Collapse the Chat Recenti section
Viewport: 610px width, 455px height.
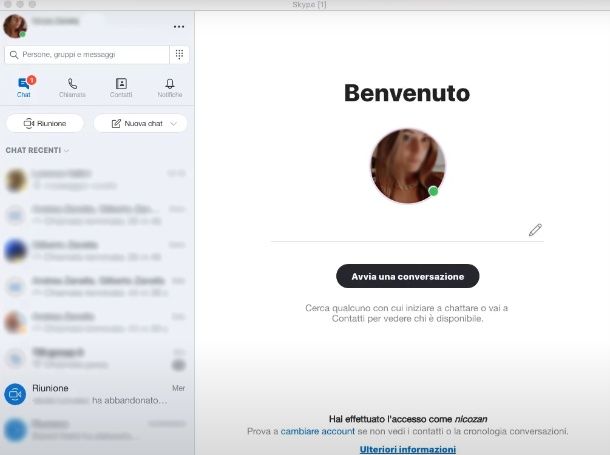coord(38,150)
